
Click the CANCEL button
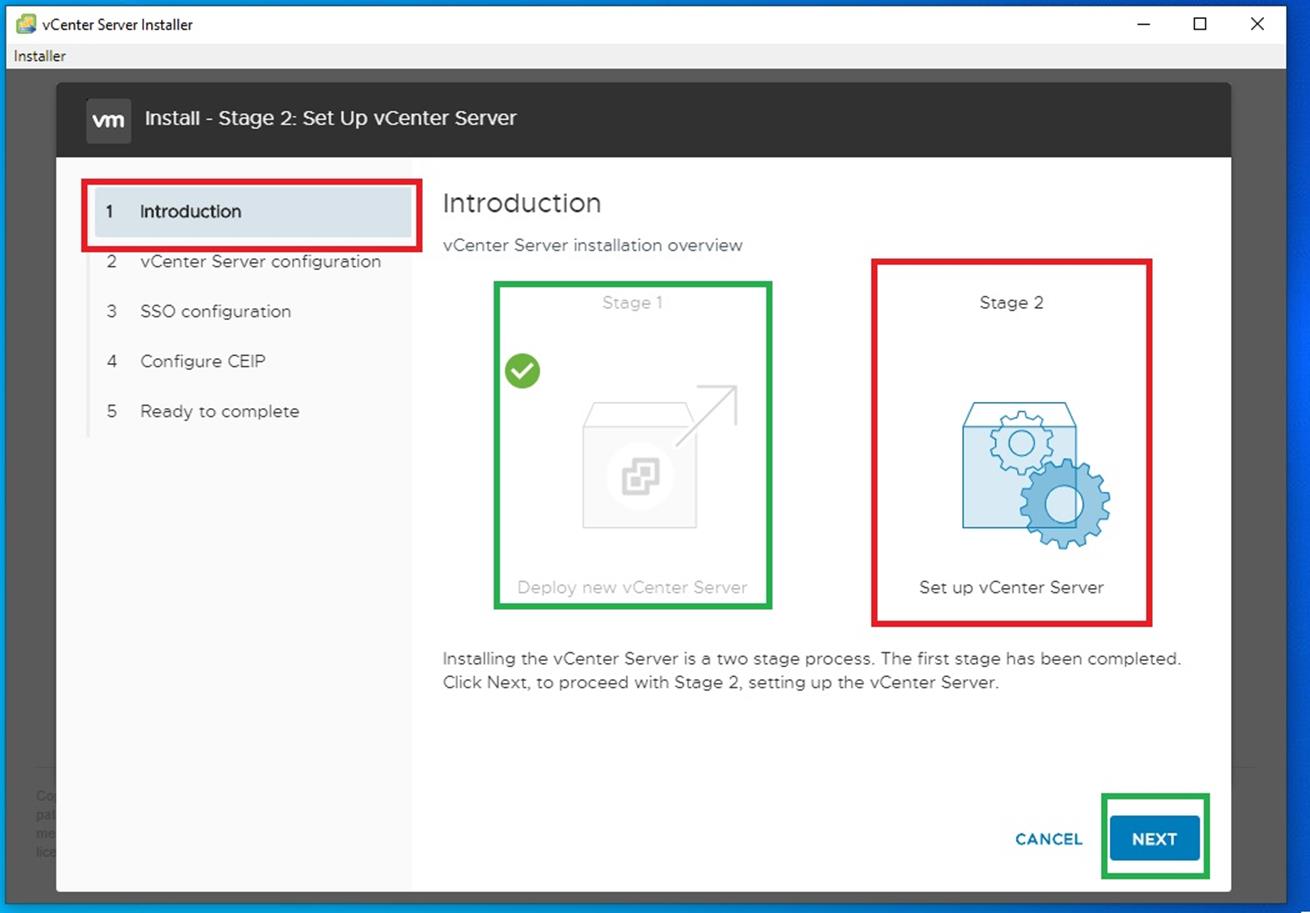[1048, 839]
